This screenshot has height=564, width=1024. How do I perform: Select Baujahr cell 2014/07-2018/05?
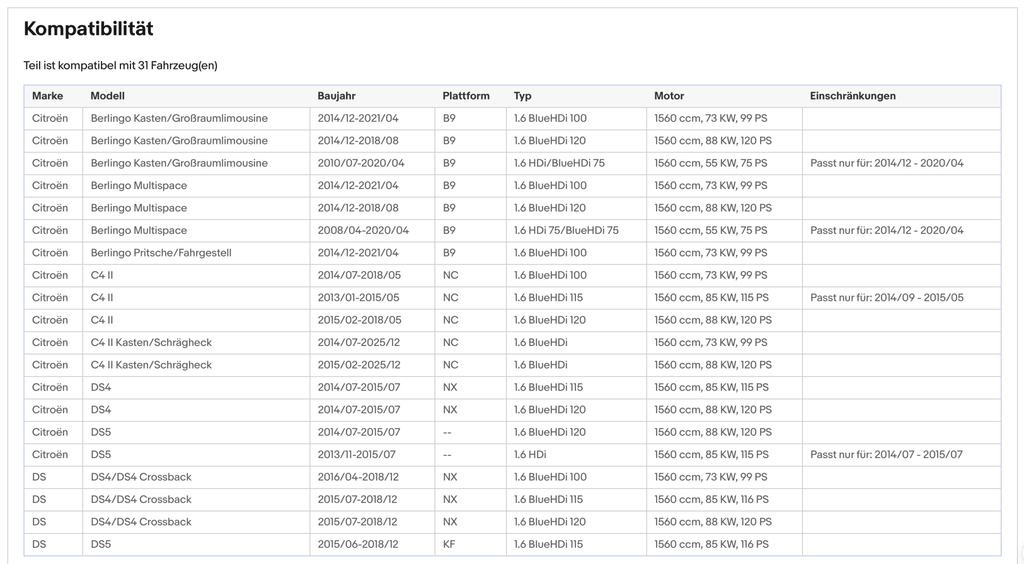click(360, 275)
